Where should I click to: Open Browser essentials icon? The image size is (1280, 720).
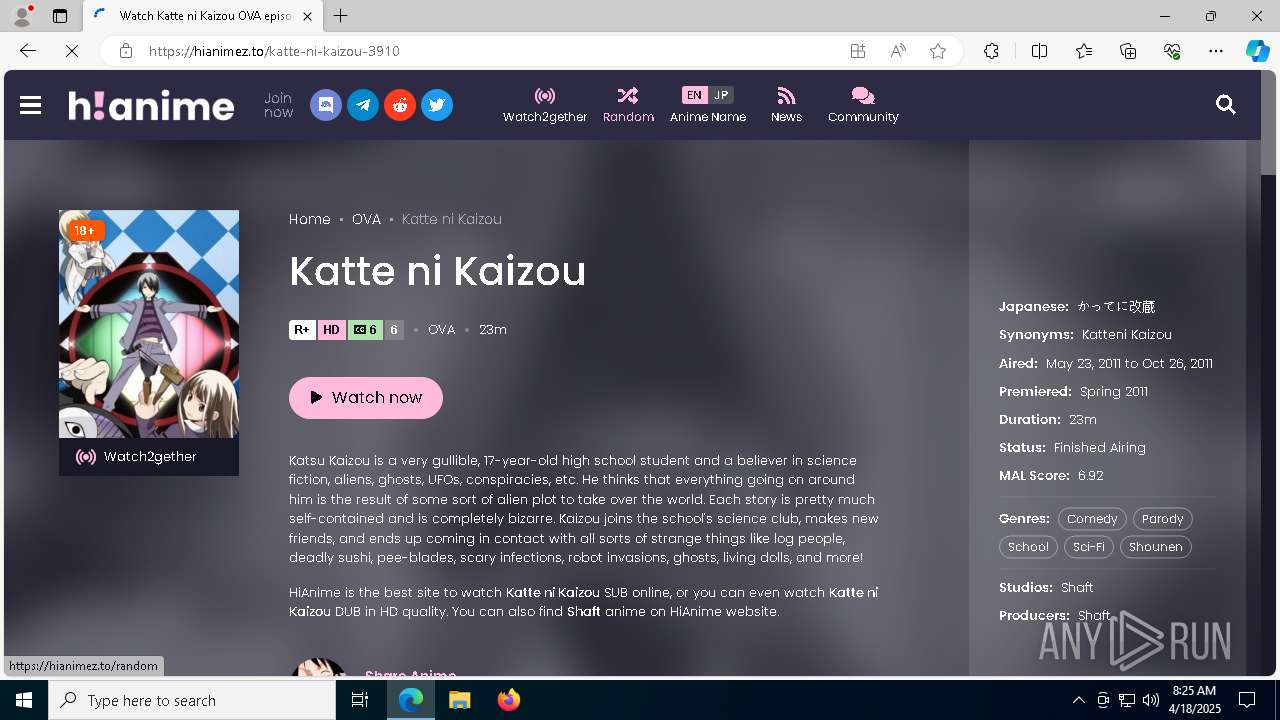(1172, 51)
